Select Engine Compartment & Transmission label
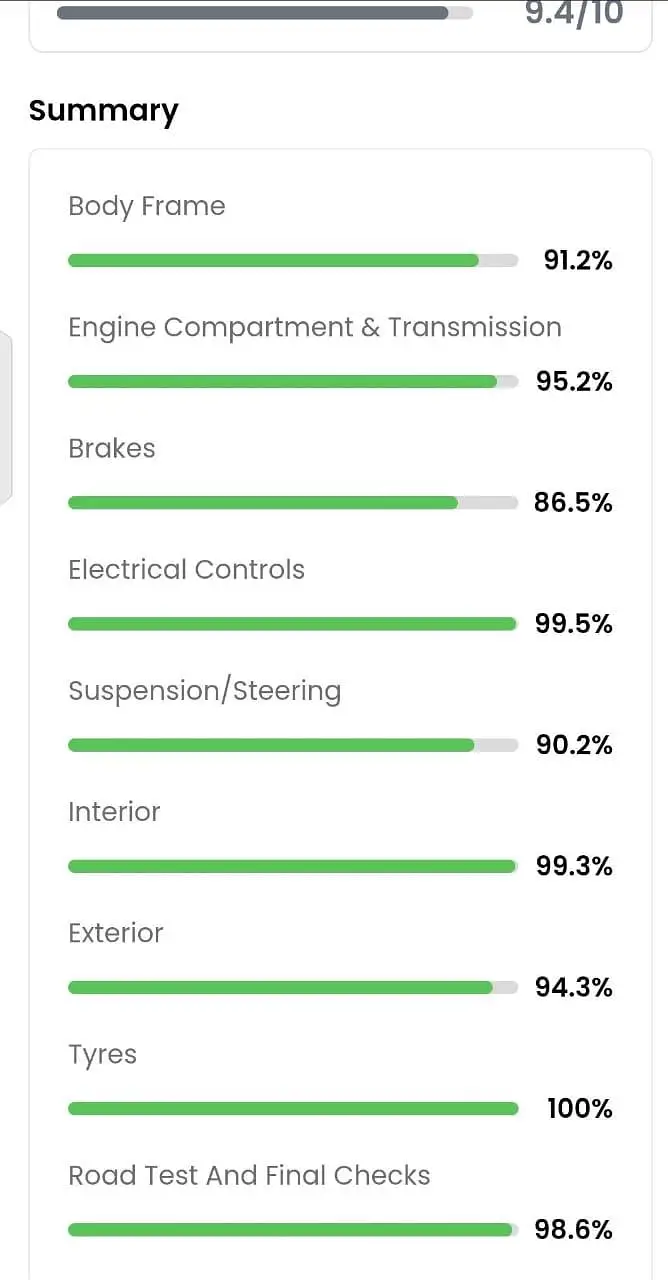668x1280 pixels. [314, 327]
